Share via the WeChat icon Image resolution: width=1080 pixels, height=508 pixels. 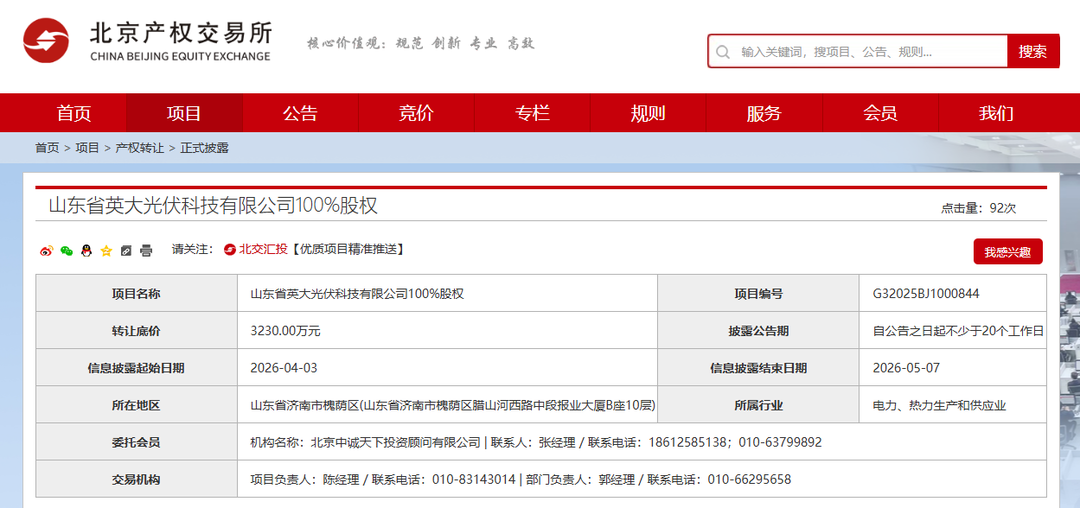[66, 250]
